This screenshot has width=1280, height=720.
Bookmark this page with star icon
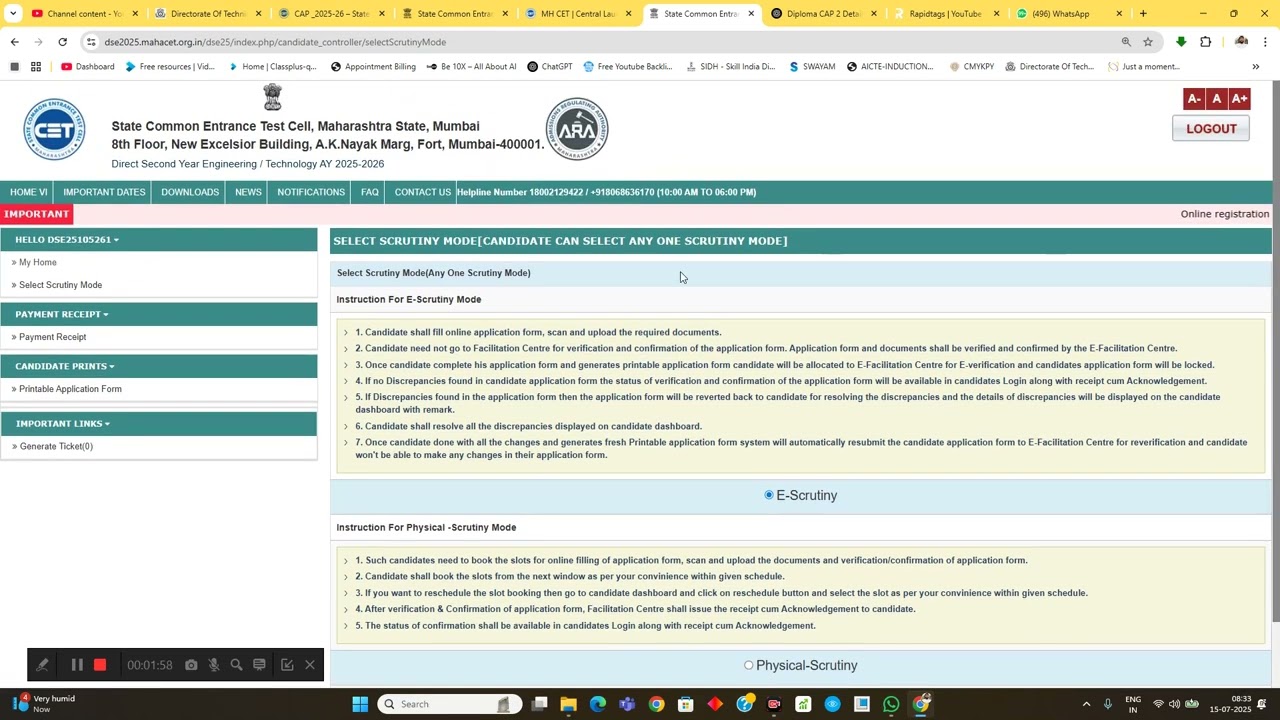[x=1148, y=42]
